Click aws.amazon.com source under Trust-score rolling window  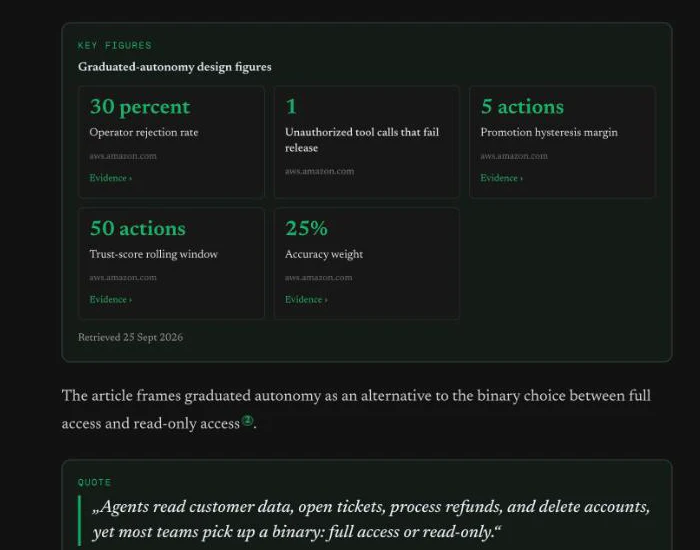point(123,278)
